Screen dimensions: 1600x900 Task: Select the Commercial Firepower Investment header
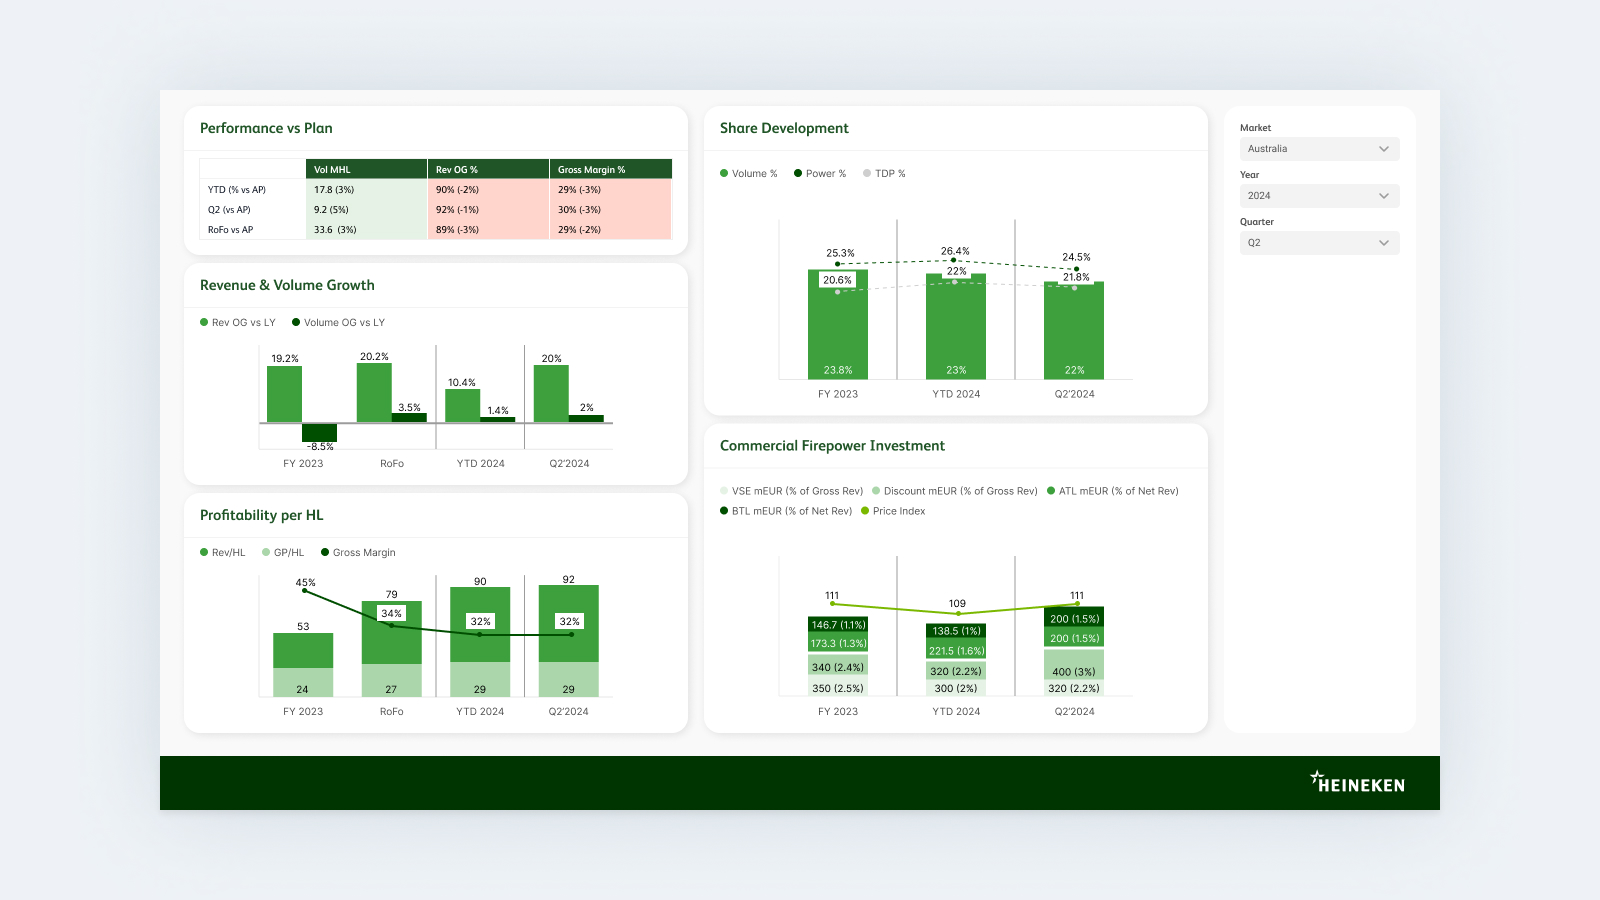click(833, 445)
